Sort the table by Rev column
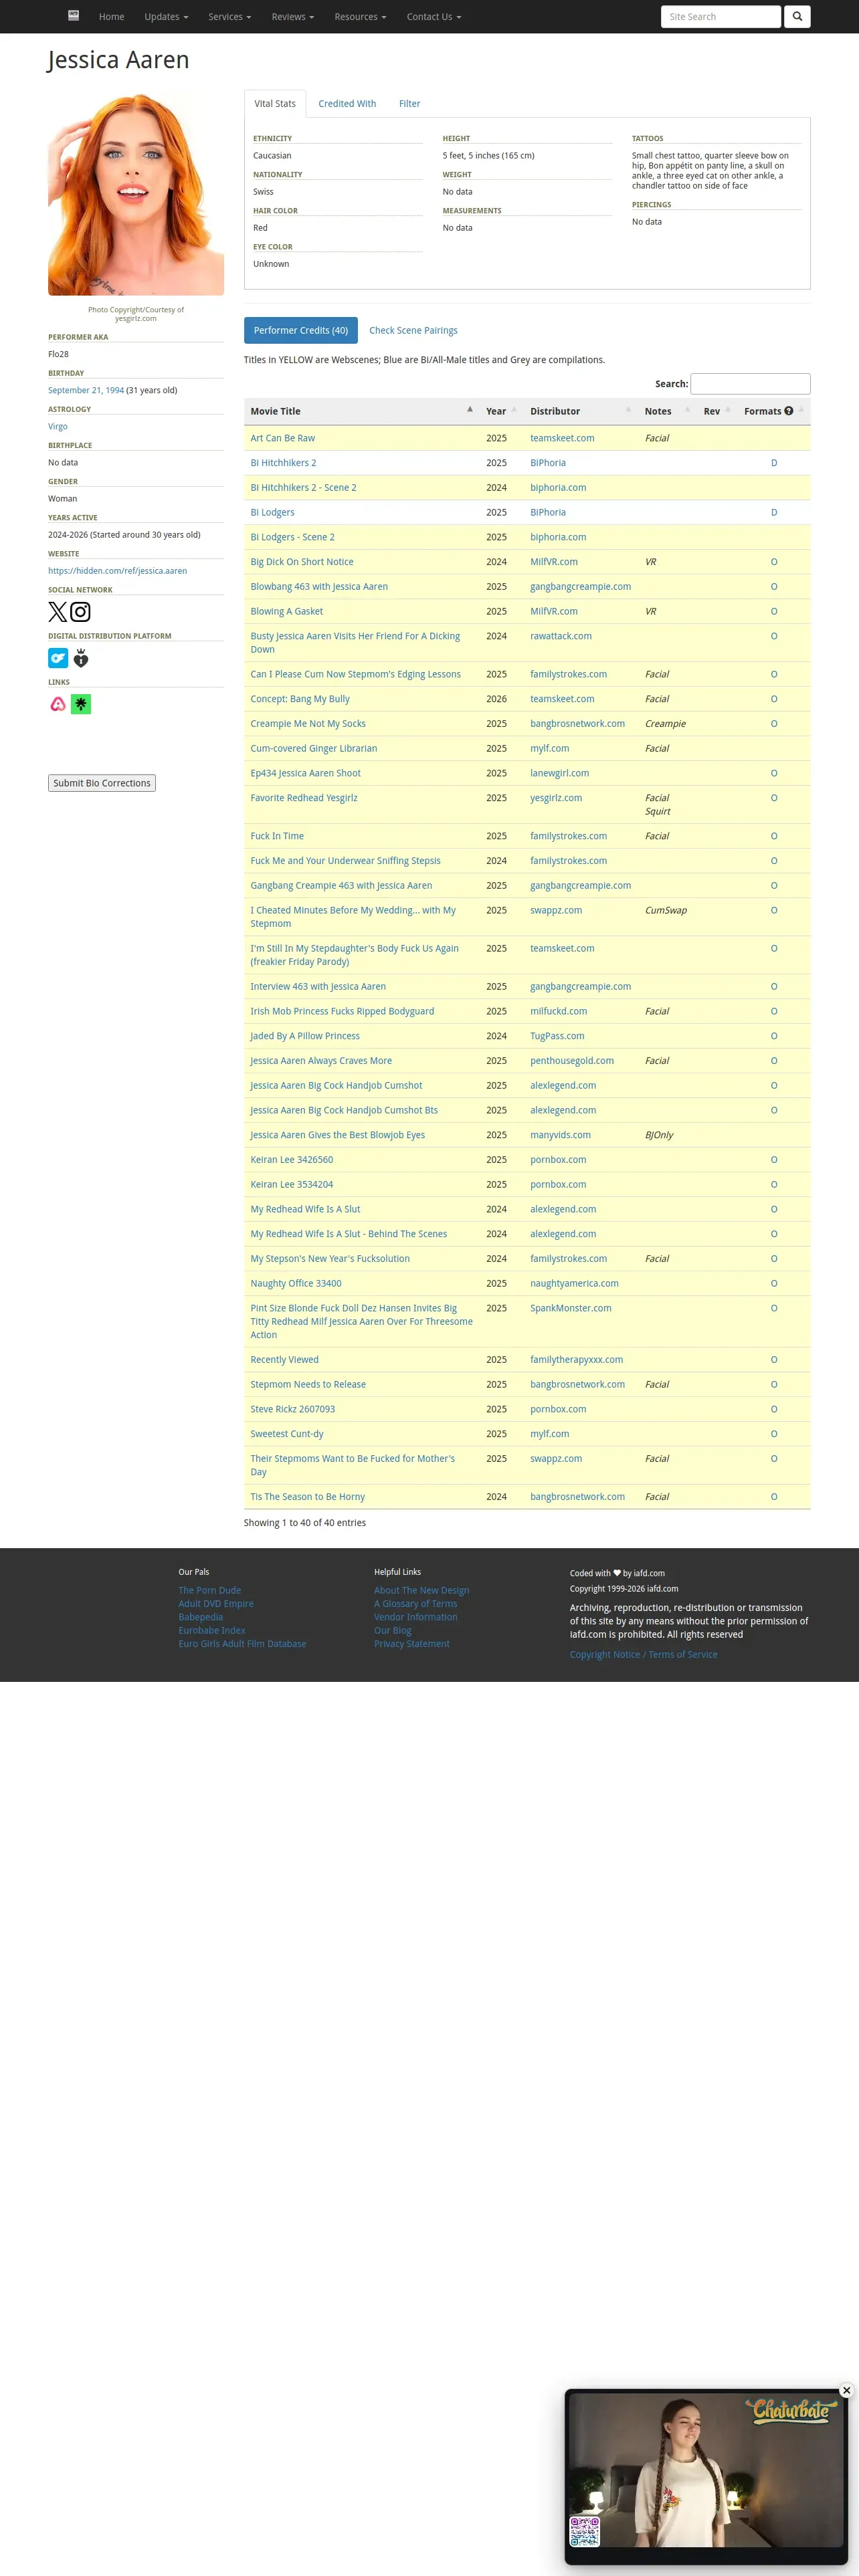Viewport: 859px width, 2576px height. (717, 411)
